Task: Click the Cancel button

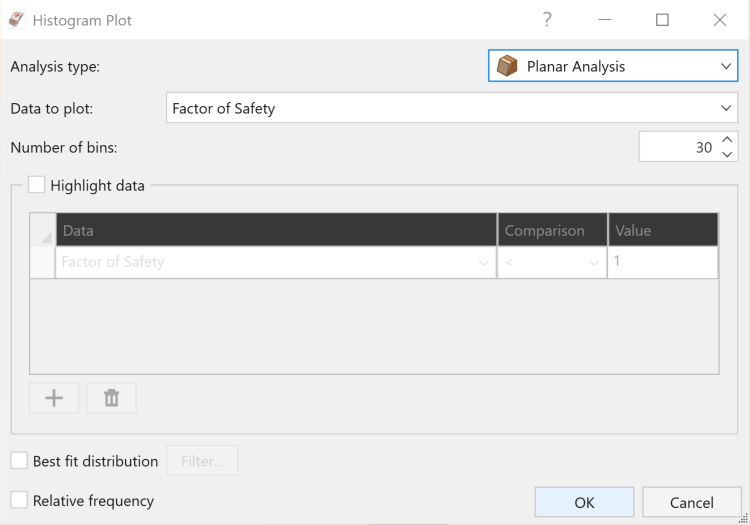Action: tap(692, 502)
